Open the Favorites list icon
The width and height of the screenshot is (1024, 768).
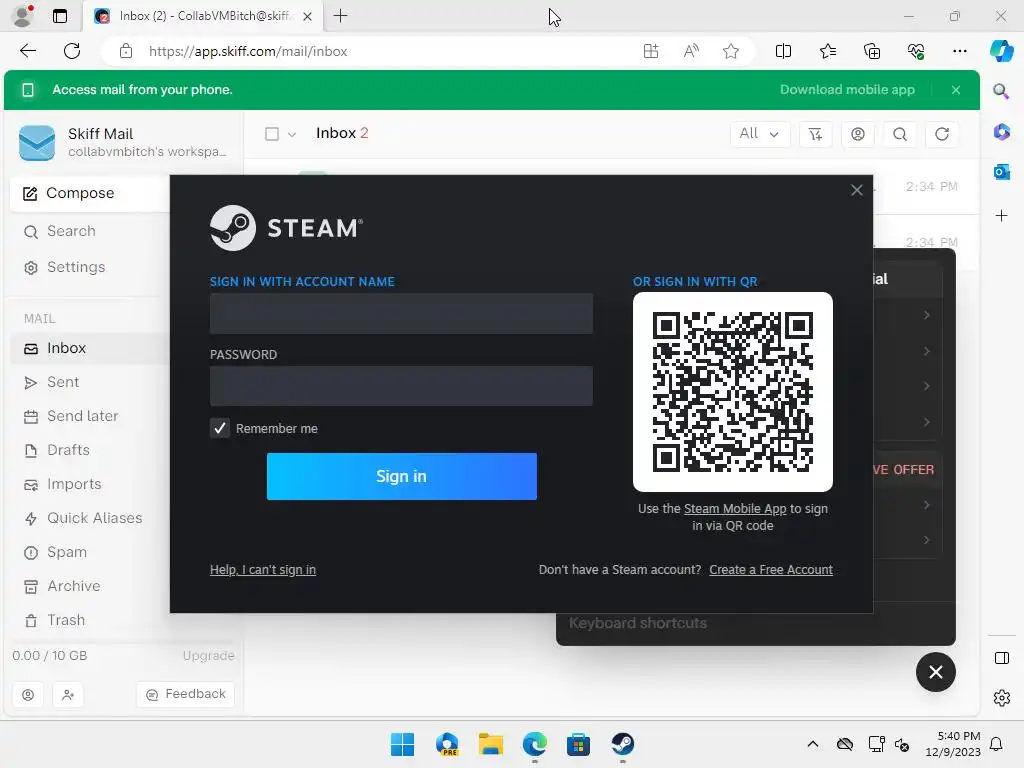(827, 51)
